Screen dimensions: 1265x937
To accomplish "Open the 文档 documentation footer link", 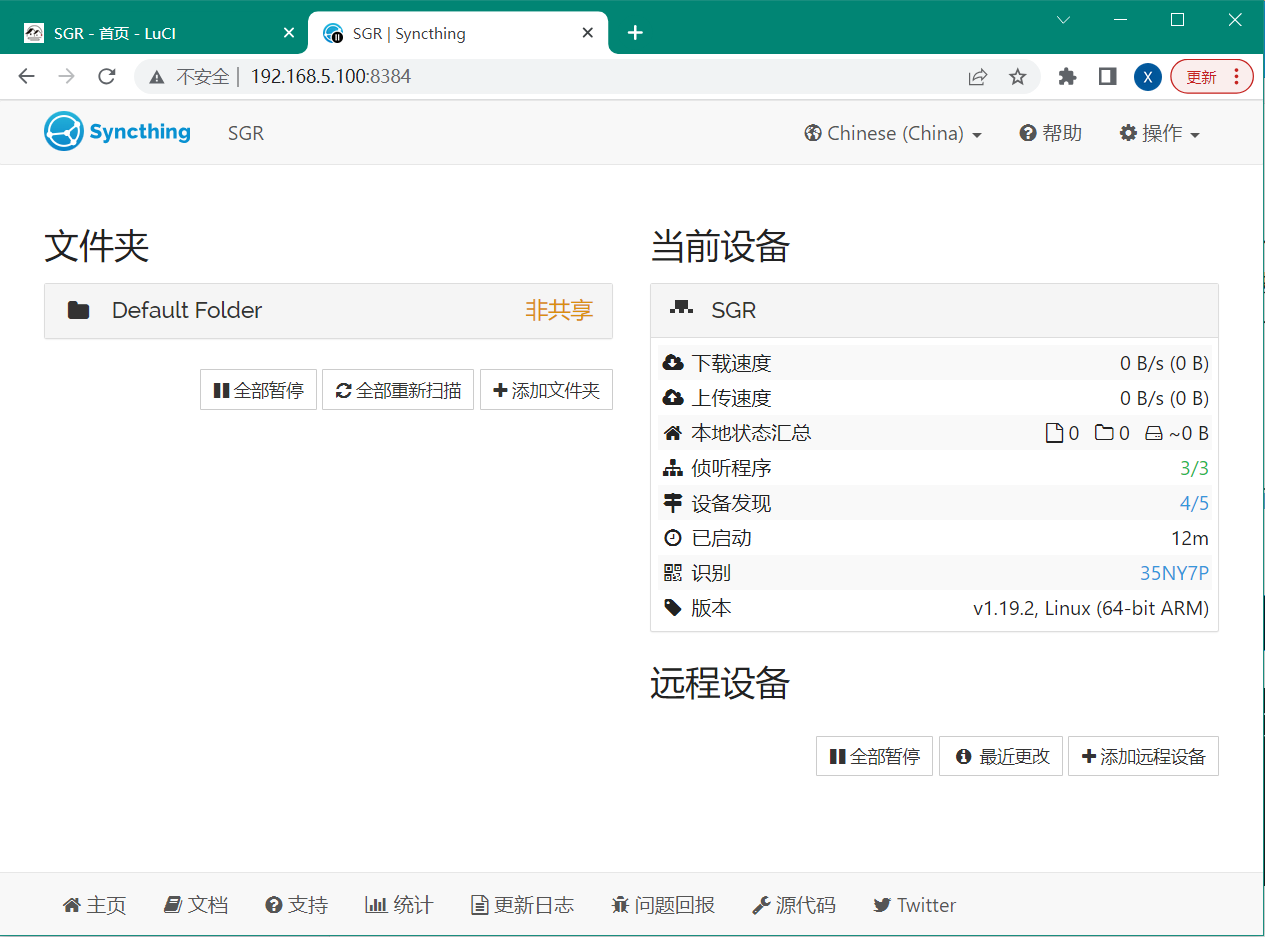I will pyautogui.click(x=196, y=905).
